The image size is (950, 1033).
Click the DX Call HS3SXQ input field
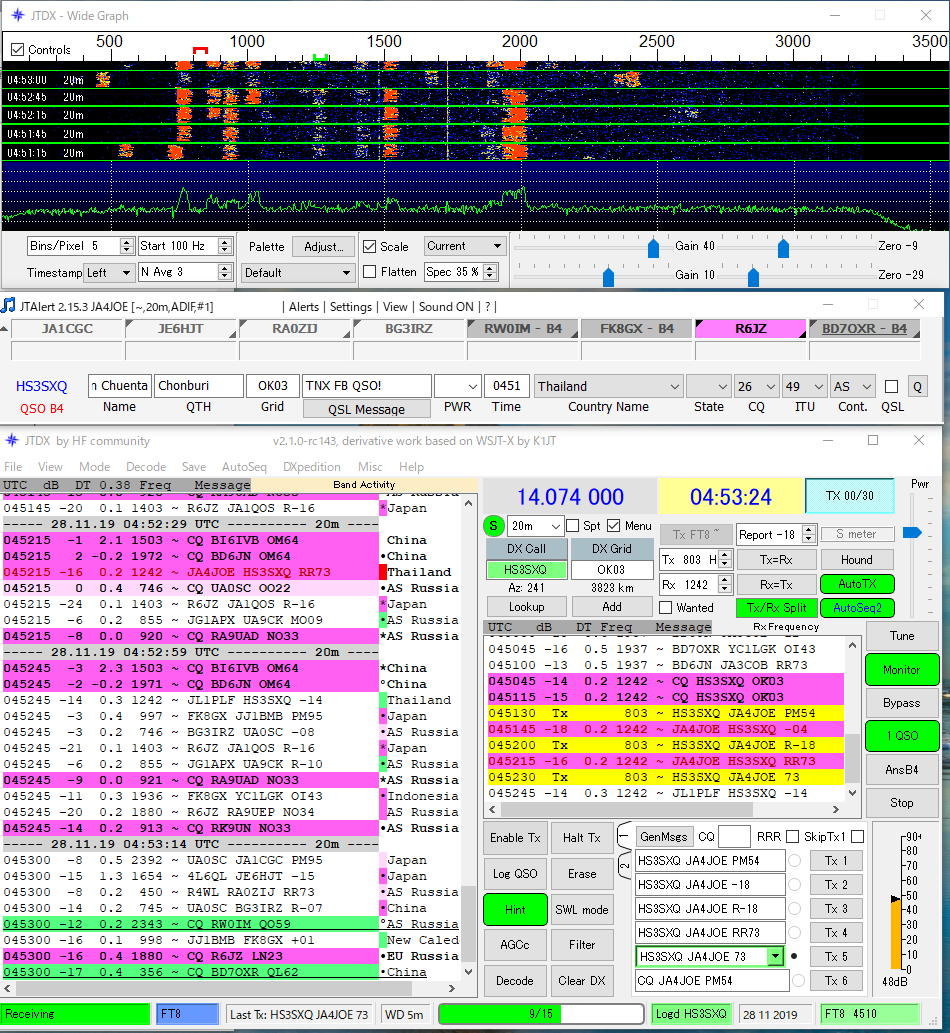click(x=526, y=569)
